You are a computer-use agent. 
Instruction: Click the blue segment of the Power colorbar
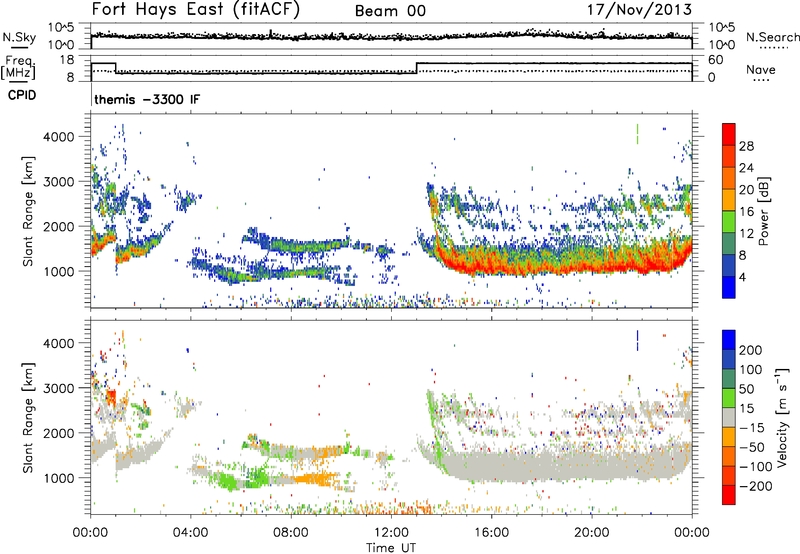pos(729,287)
